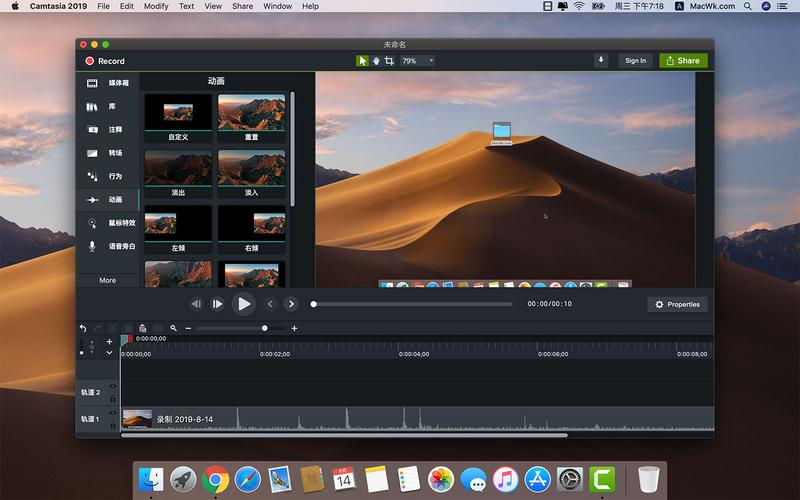Open the Properties panel
Image resolution: width=800 pixels, height=500 pixels.
point(678,304)
